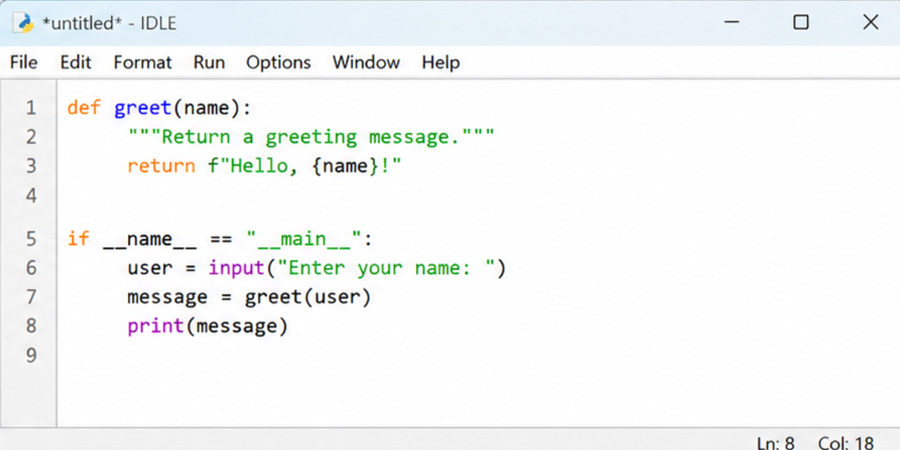Open the Help menu

click(x=441, y=62)
